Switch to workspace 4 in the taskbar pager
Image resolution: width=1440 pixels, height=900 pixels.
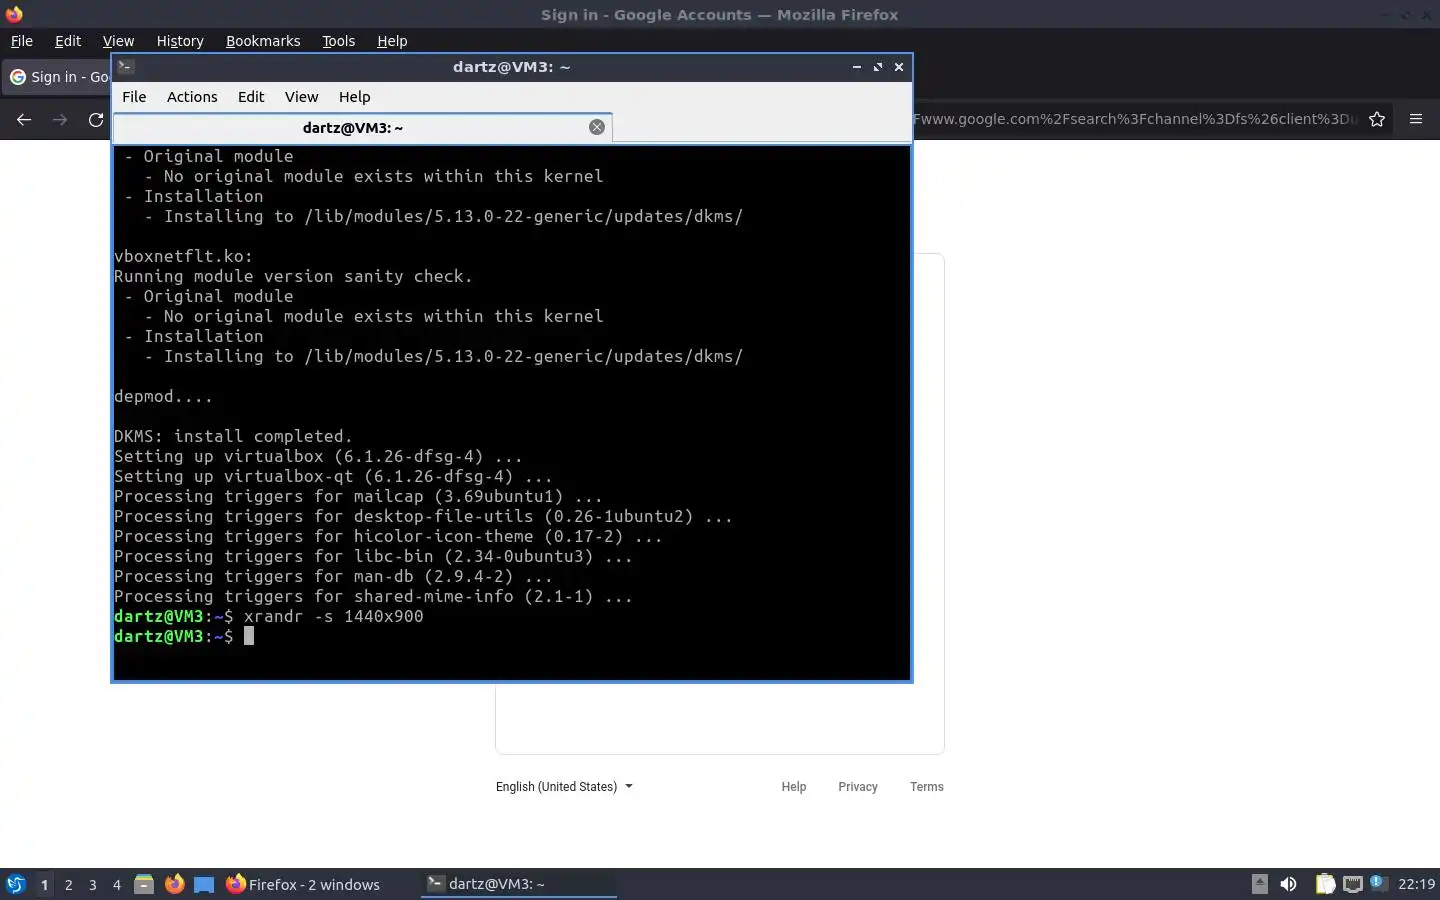[116, 884]
